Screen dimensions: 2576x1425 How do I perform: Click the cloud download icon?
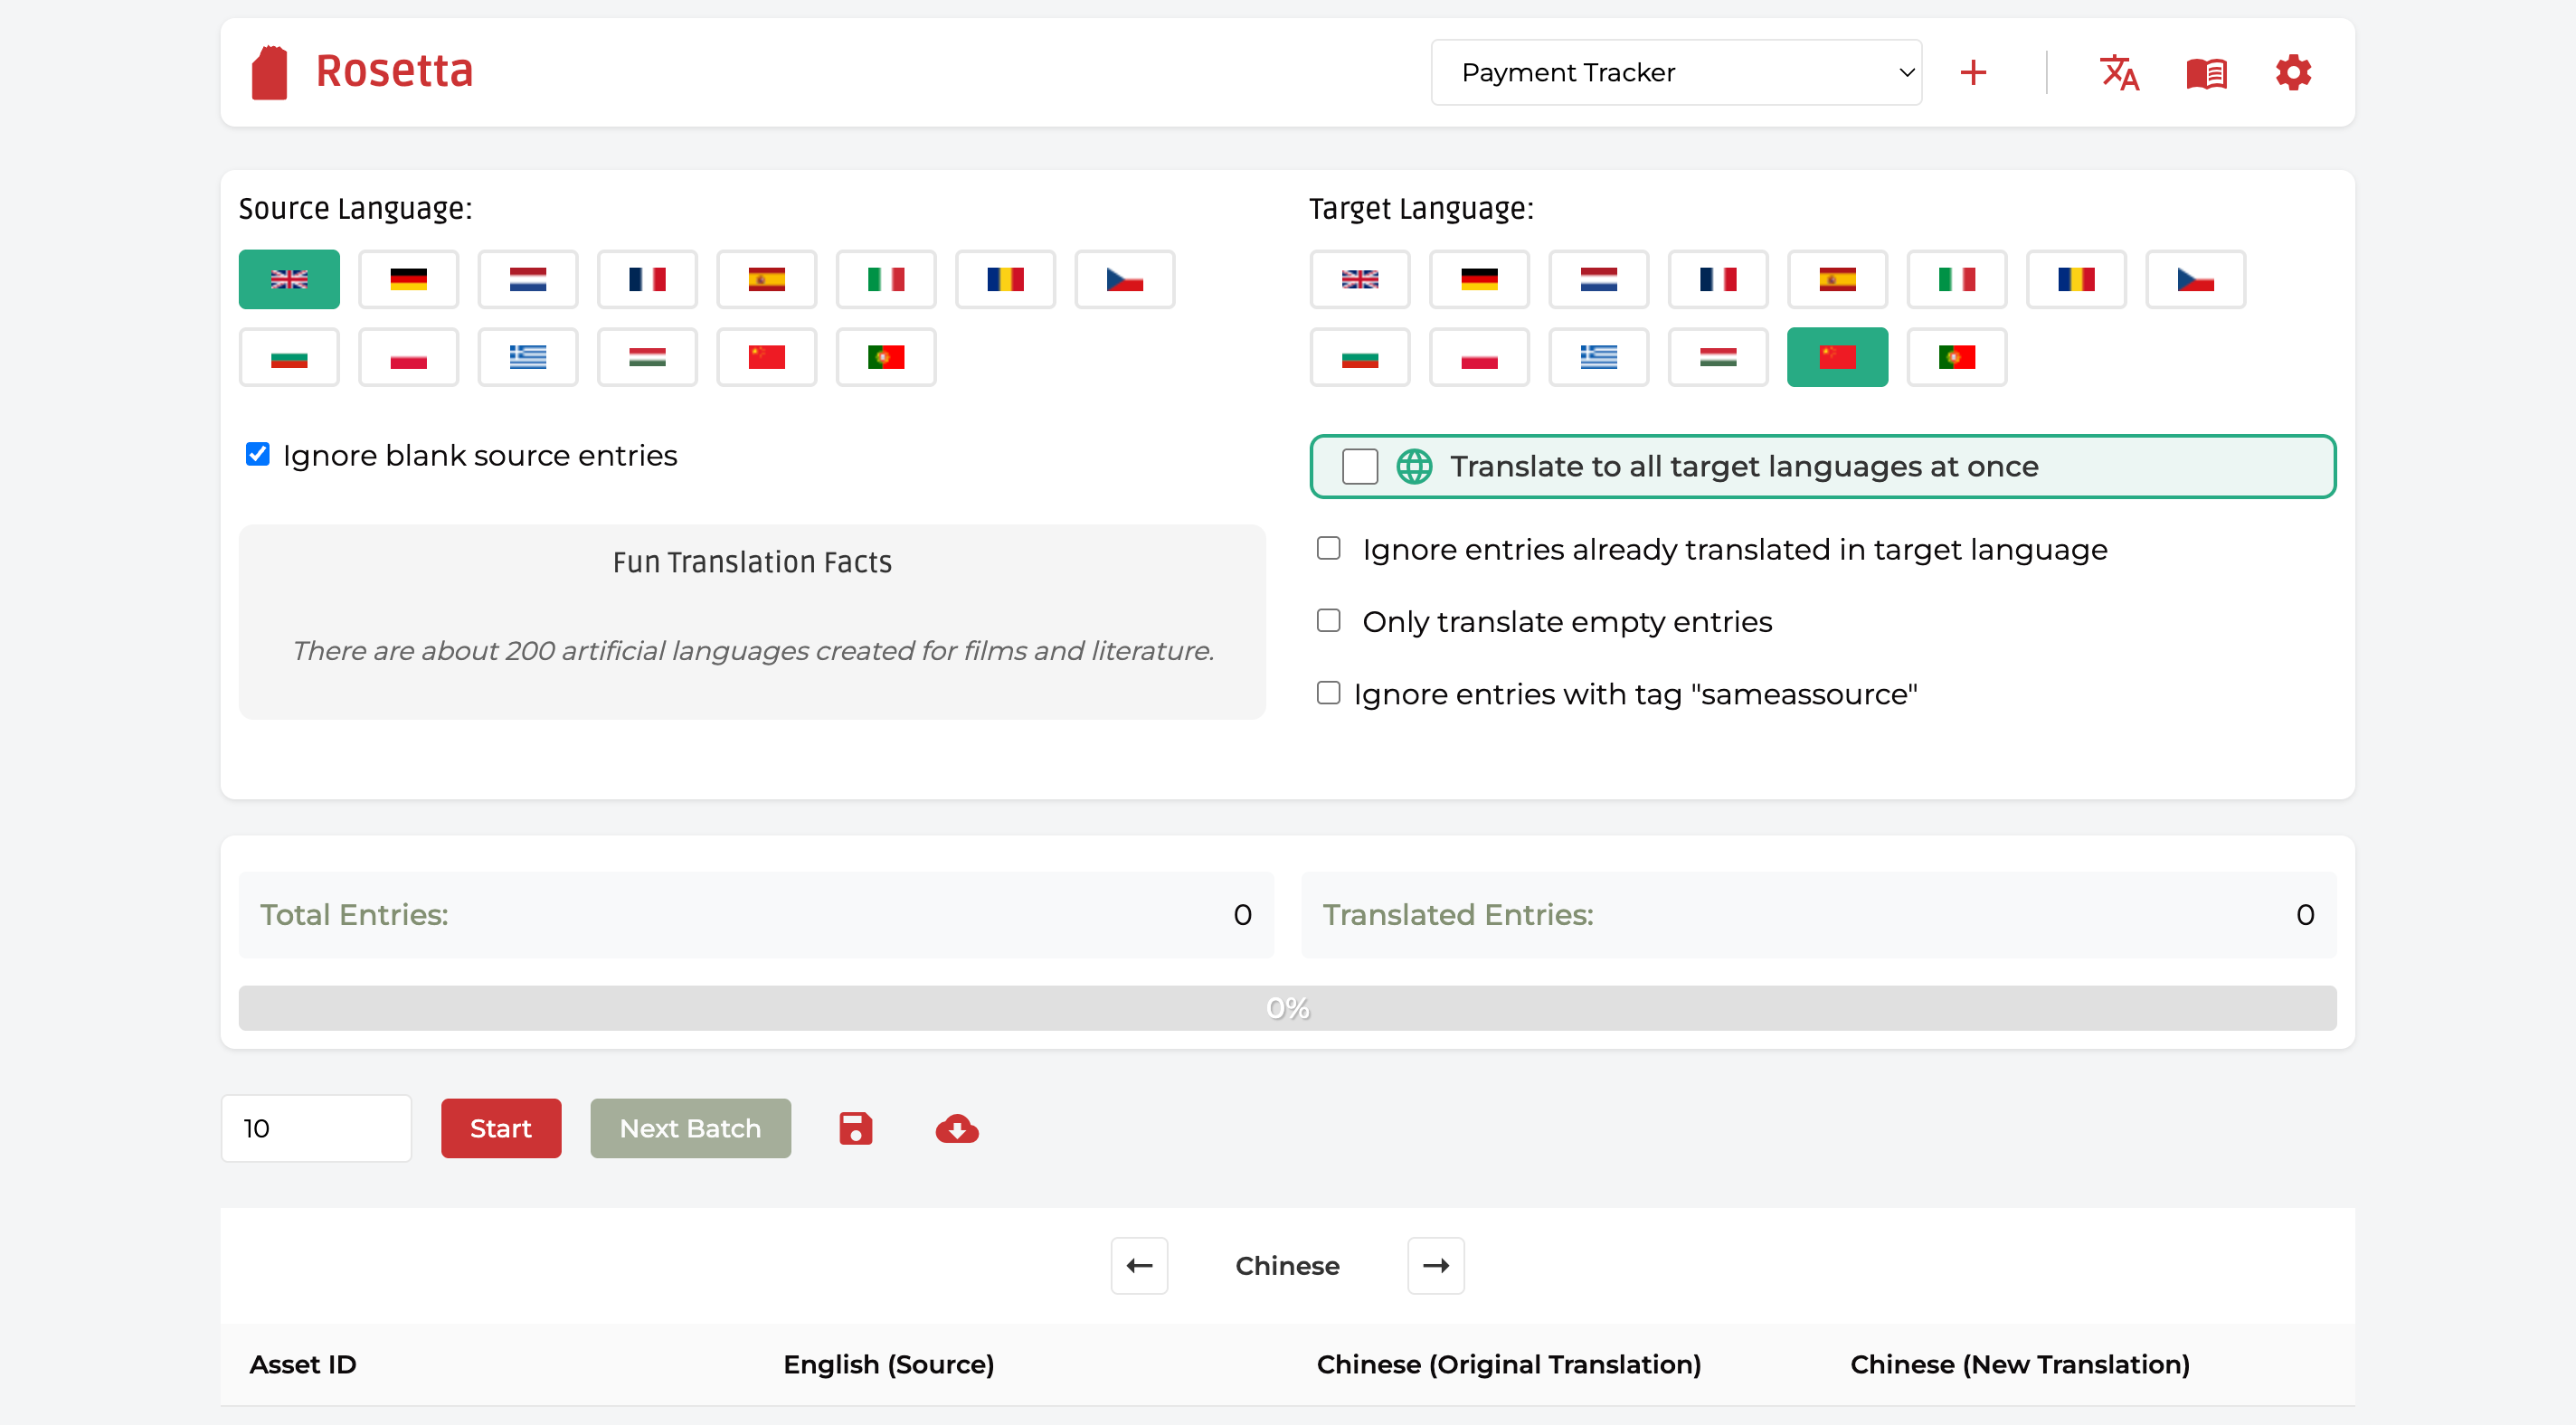coord(956,1128)
